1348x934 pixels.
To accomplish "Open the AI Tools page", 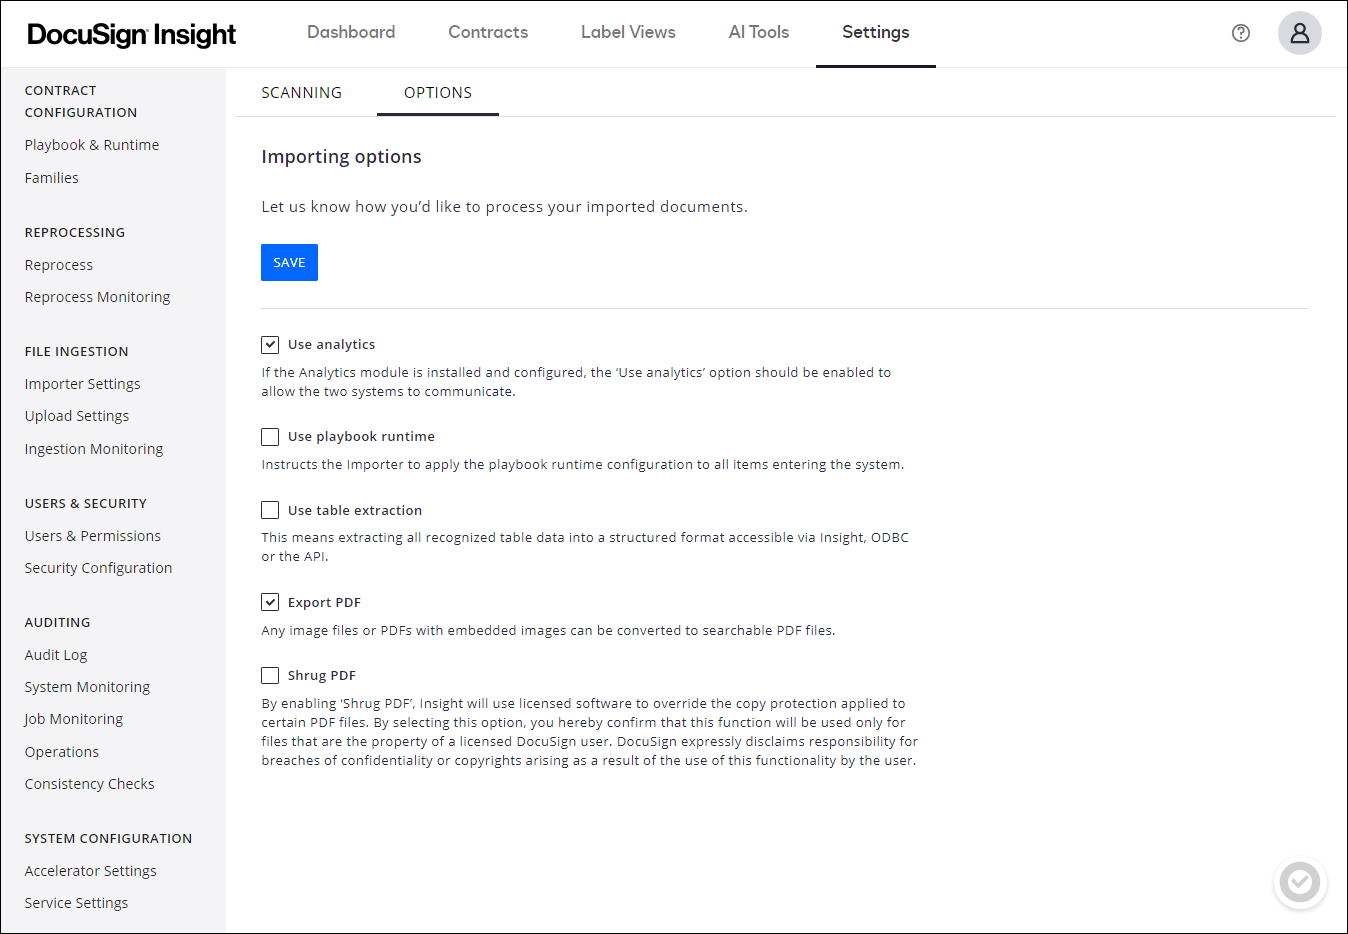I will click(x=758, y=32).
